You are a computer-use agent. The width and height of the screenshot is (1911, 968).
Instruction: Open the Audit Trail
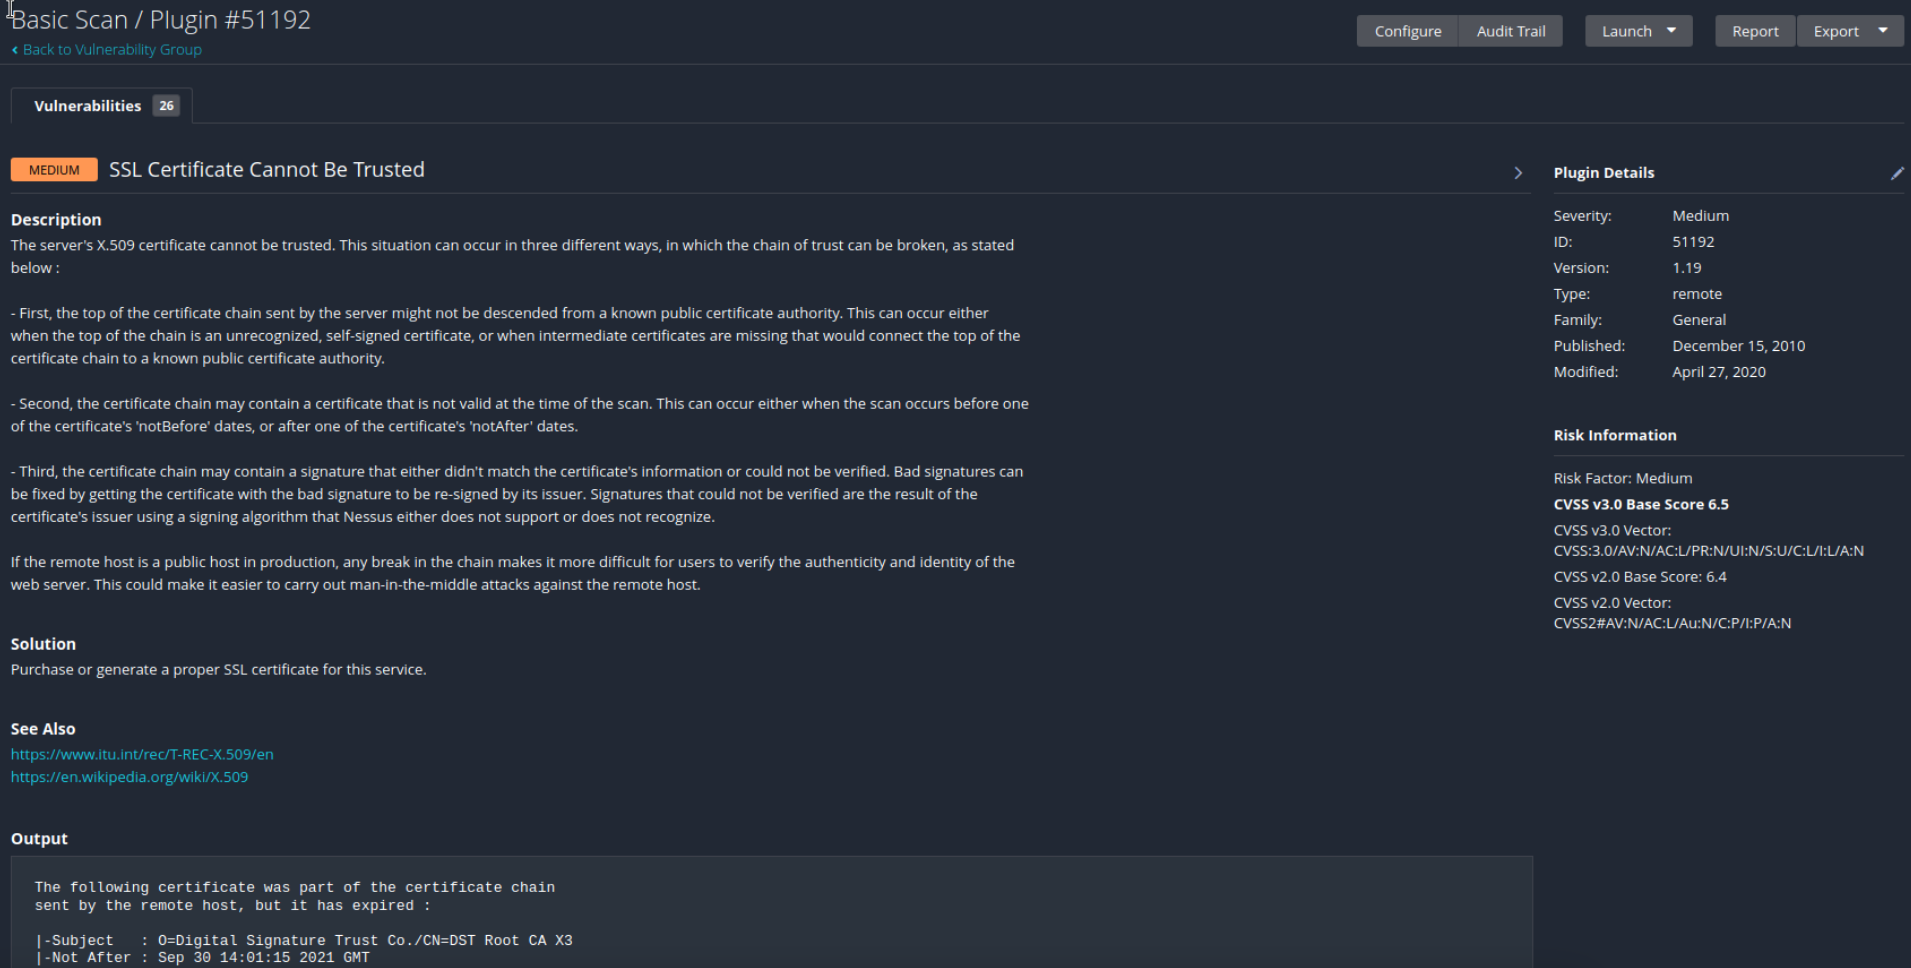(x=1510, y=31)
